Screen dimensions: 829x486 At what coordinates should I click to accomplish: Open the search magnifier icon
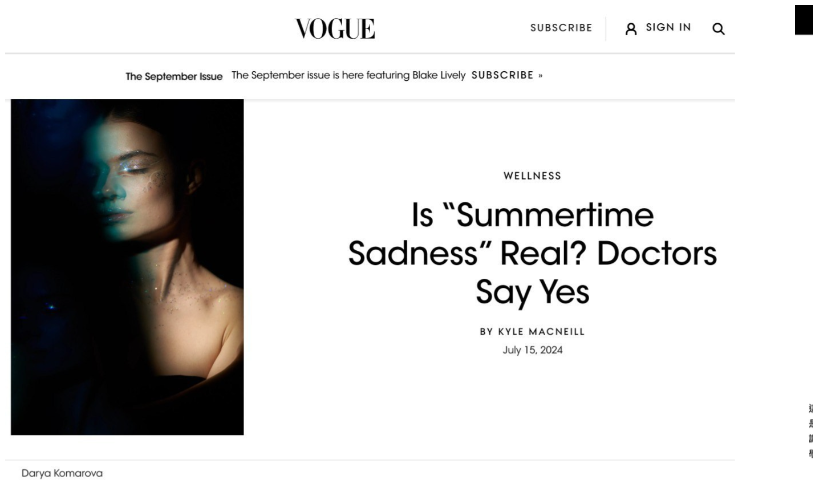[718, 29]
